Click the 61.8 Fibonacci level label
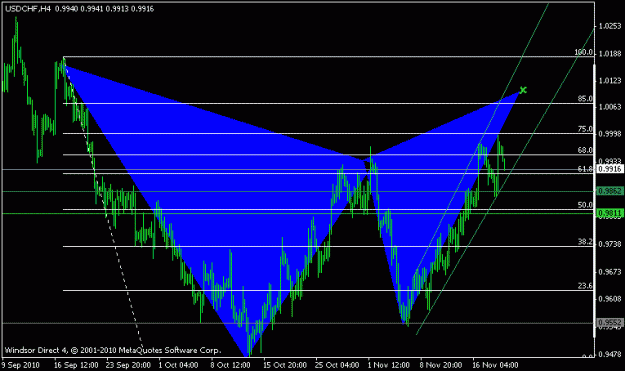 585,169
